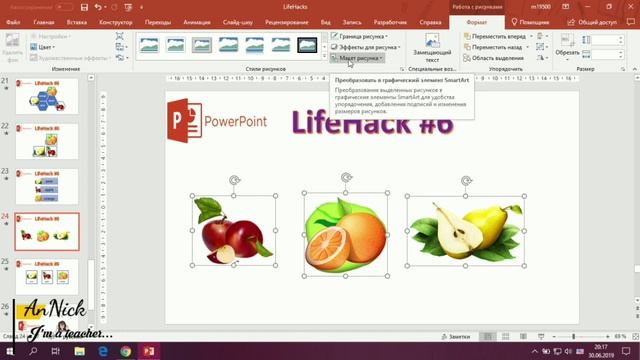The height and width of the screenshot is (360, 640).
Task: Switch to the Вставка ribbon tab
Action: click(77, 22)
